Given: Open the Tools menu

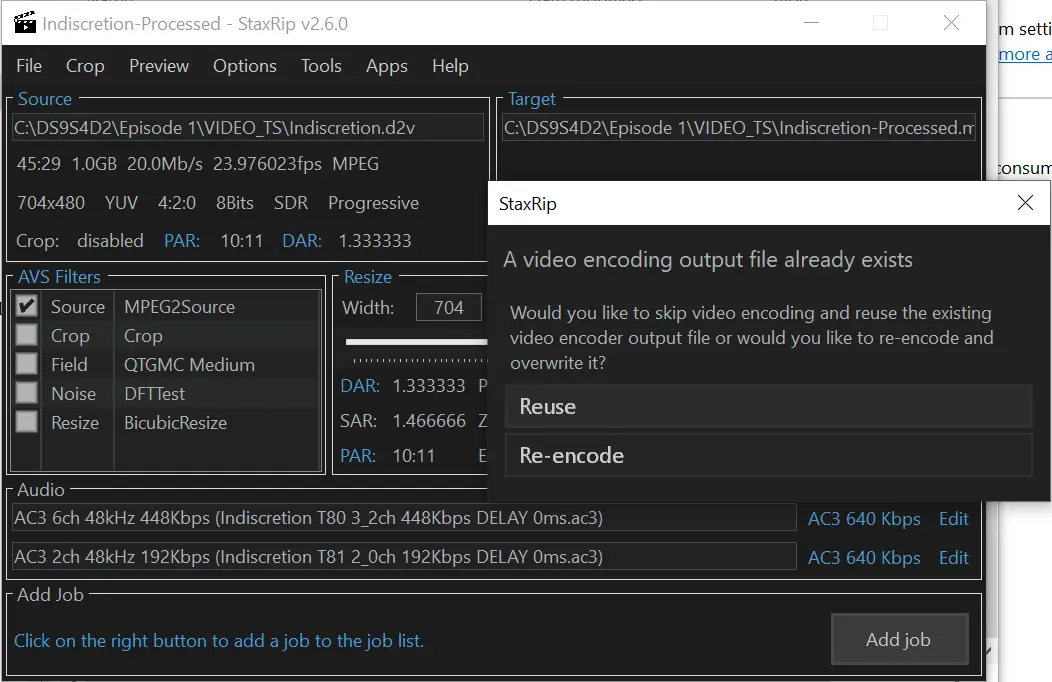Looking at the screenshot, I should point(321,66).
